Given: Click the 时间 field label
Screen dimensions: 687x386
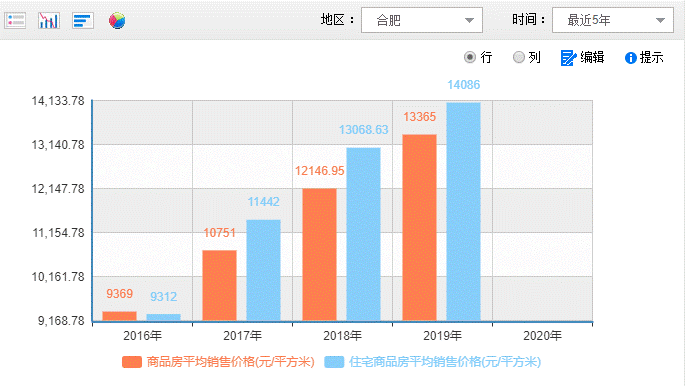Looking at the screenshot, I should pyautogui.click(x=528, y=20).
